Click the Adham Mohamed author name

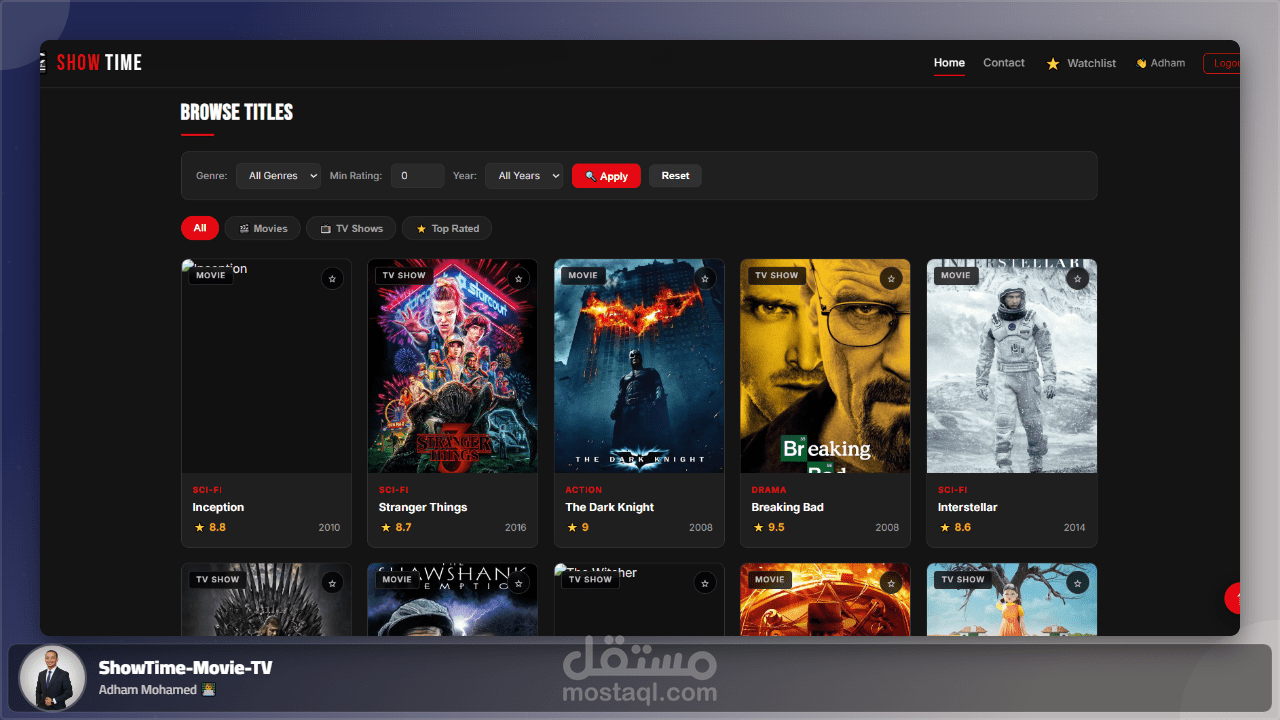[148, 690]
